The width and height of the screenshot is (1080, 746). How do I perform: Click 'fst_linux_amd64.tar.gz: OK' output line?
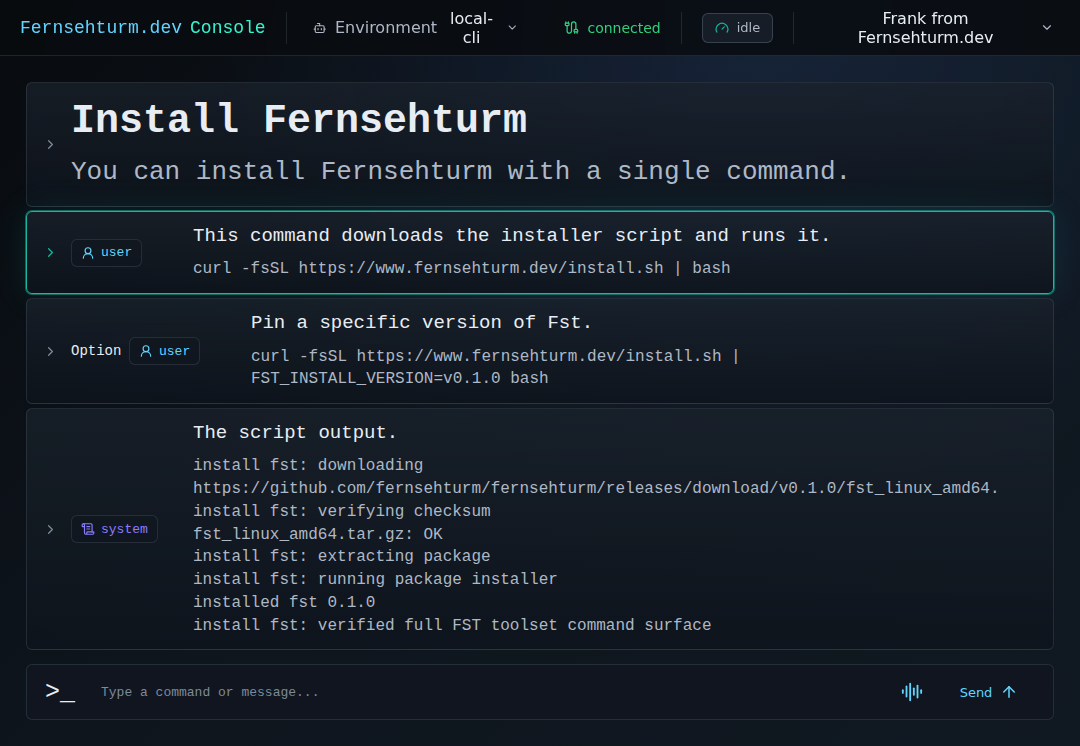318,534
